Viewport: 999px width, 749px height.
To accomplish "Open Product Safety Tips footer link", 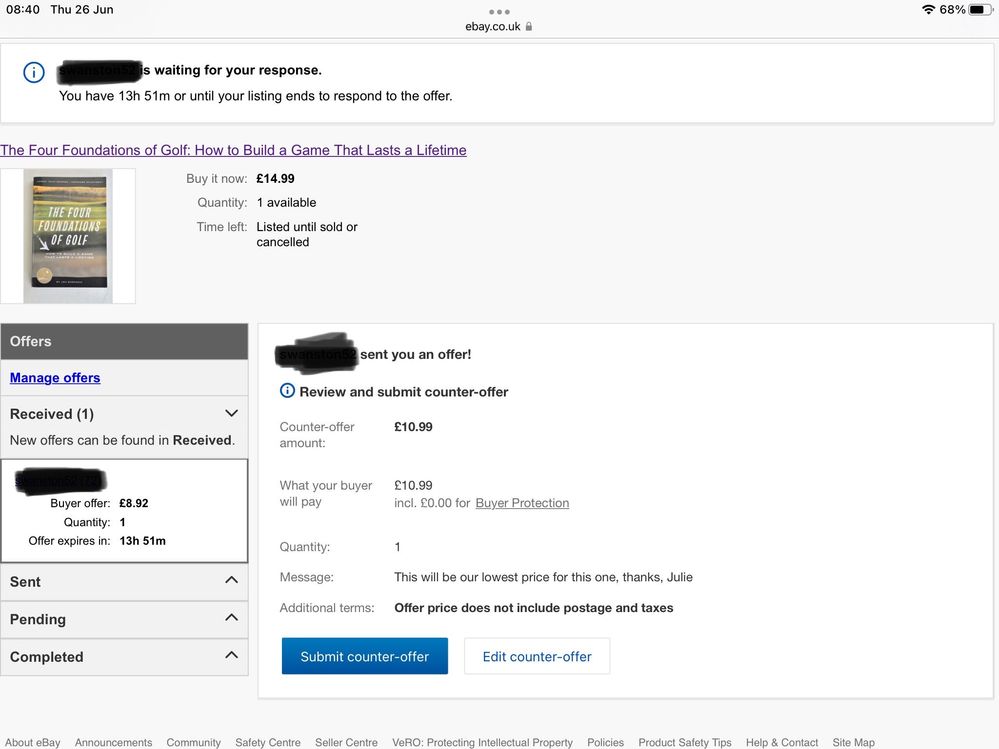I will click(x=685, y=742).
